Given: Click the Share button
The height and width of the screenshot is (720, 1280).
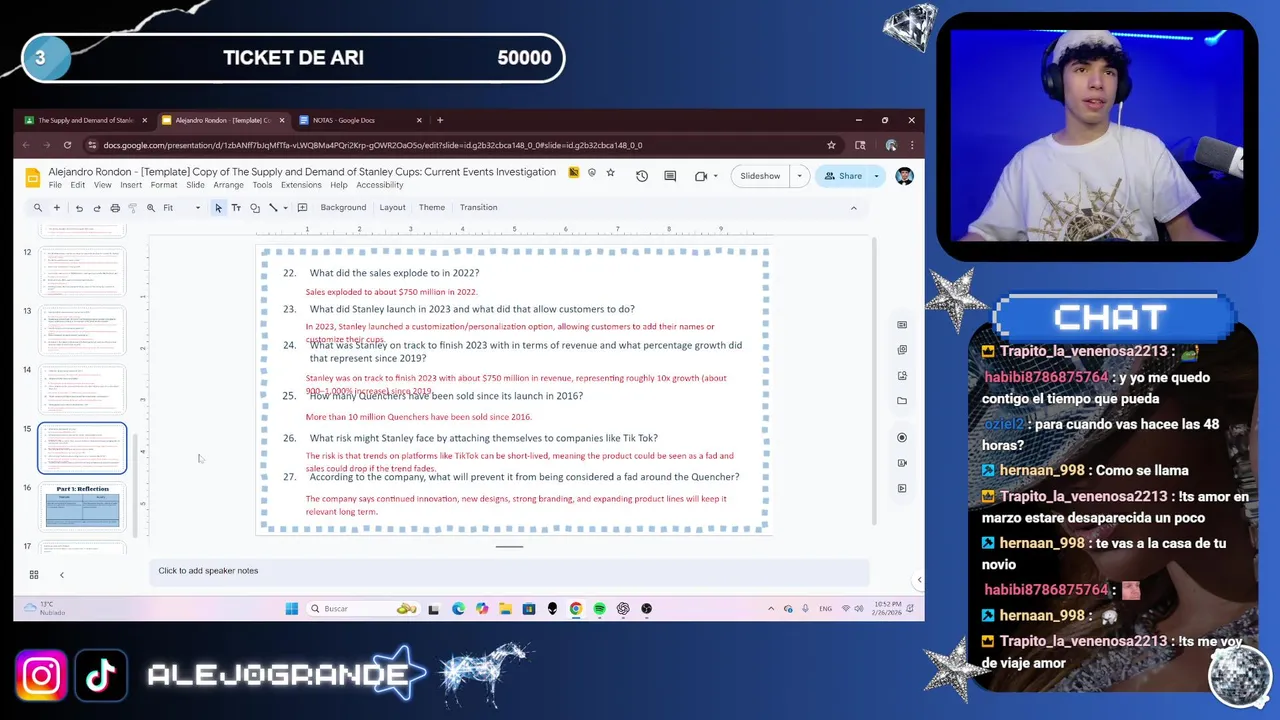Looking at the screenshot, I should coord(842,176).
